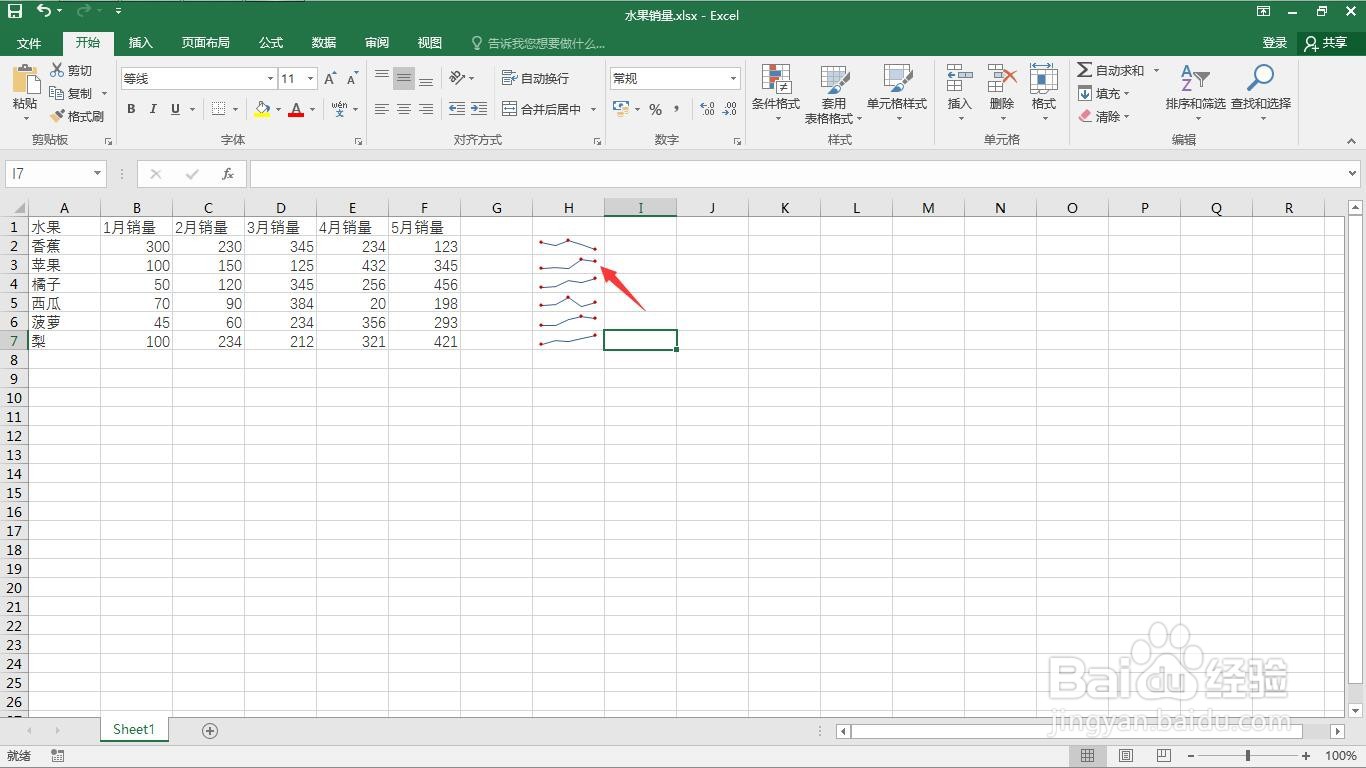Open Cell Styles icon
The height and width of the screenshot is (768, 1366).
[x=897, y=80]
